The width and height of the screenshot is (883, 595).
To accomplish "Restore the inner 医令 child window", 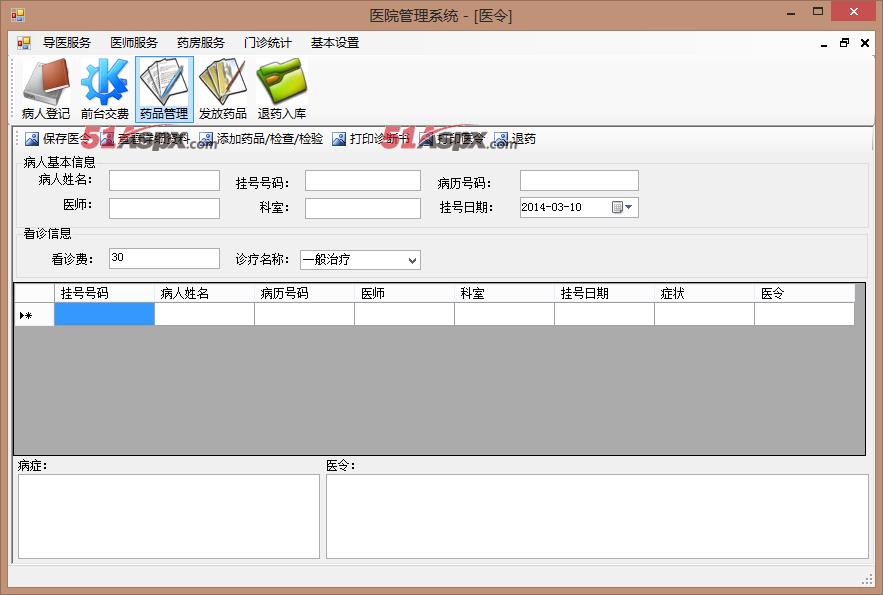I will point(844,43).
